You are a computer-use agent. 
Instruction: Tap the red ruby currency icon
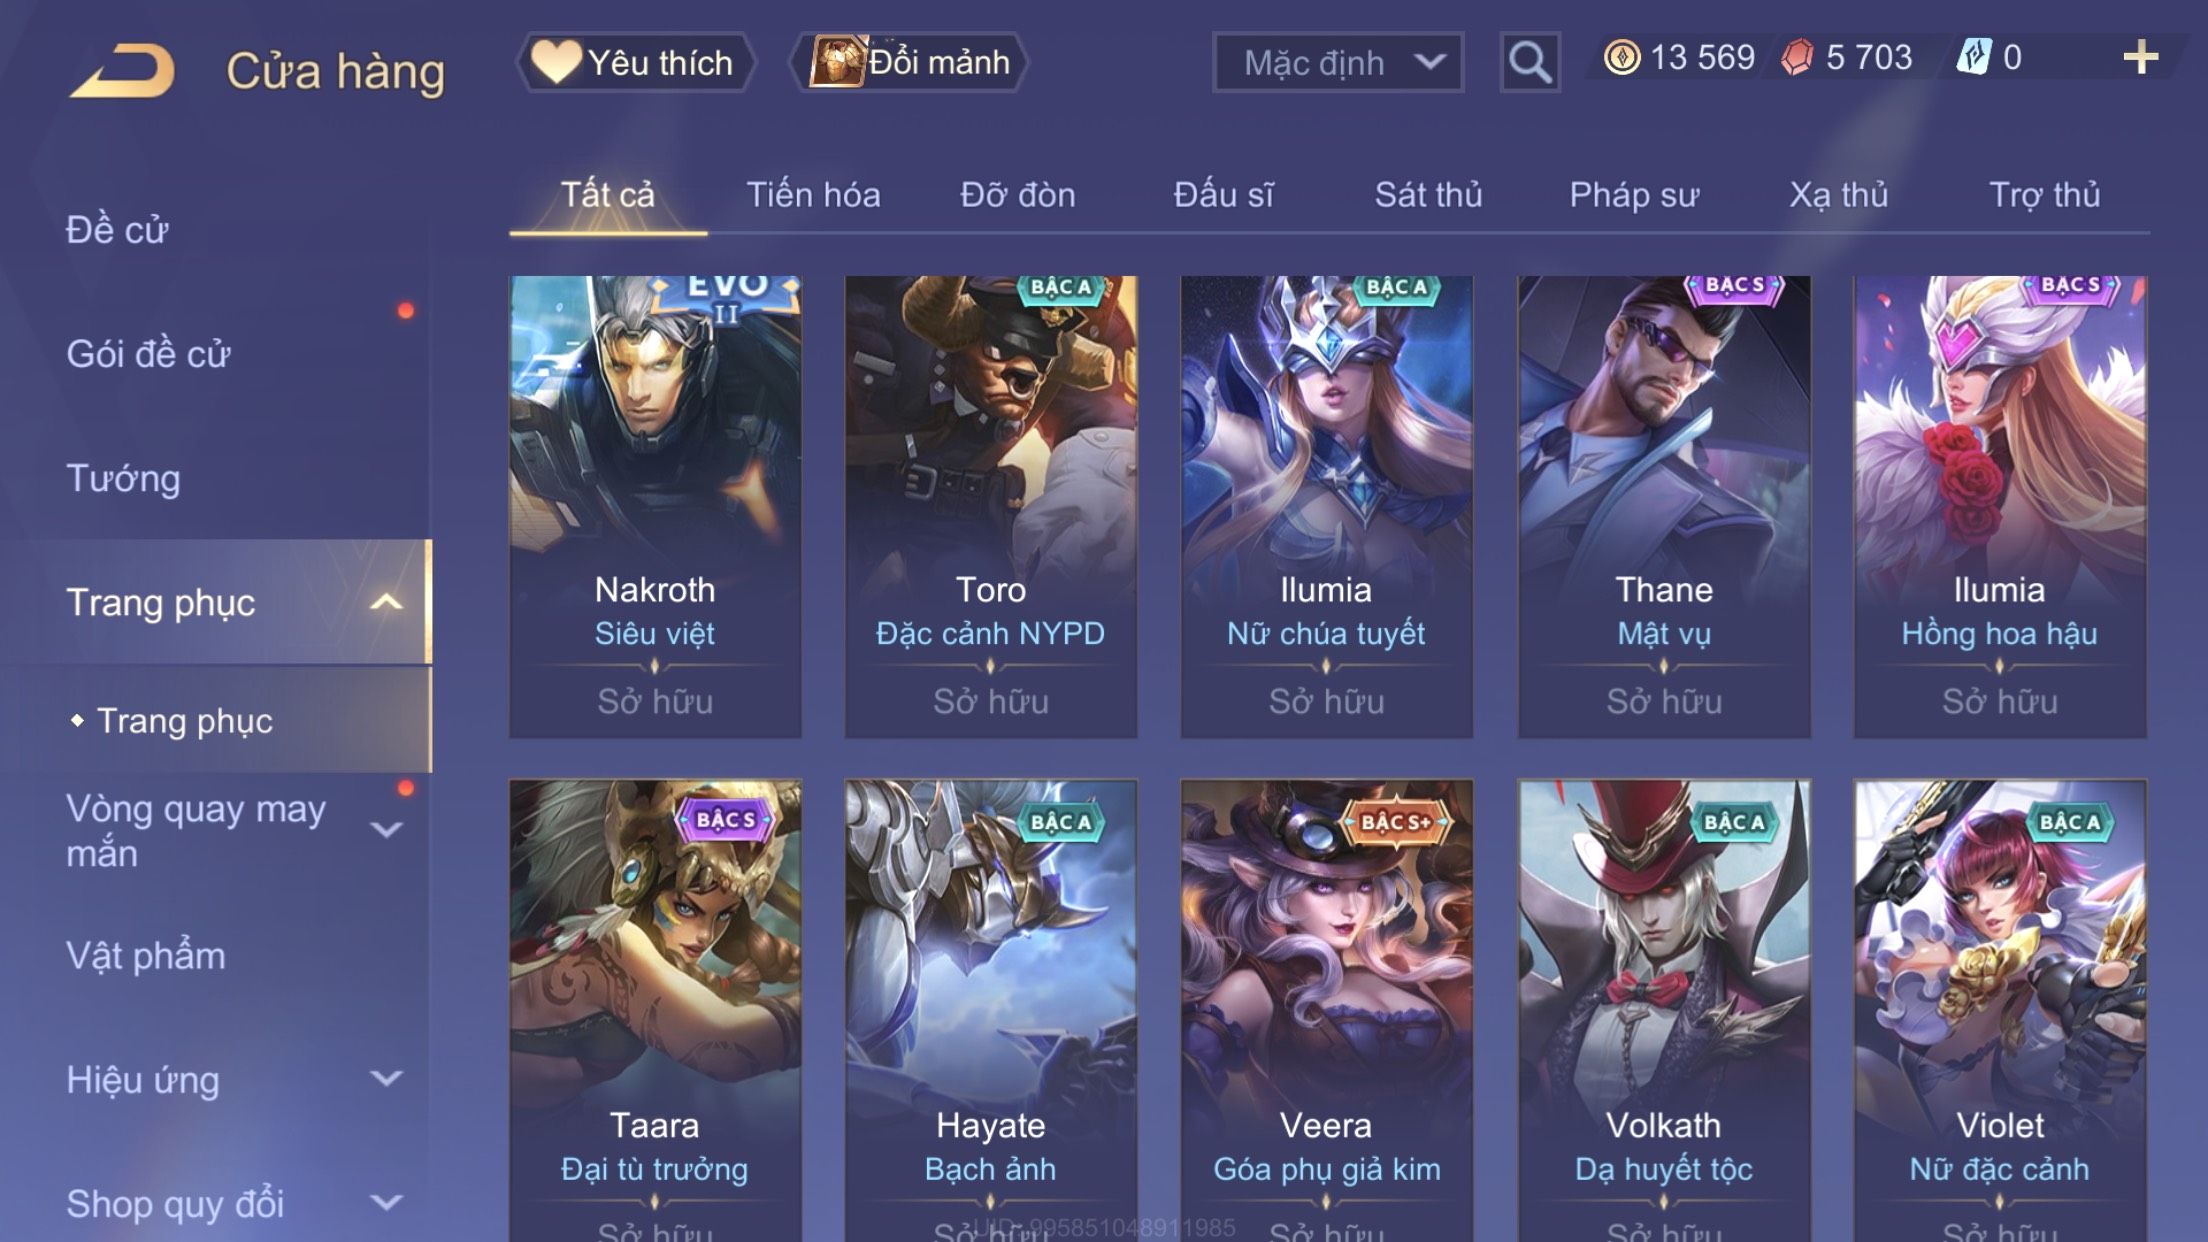pyautogui.click(x=1797, y=57)
